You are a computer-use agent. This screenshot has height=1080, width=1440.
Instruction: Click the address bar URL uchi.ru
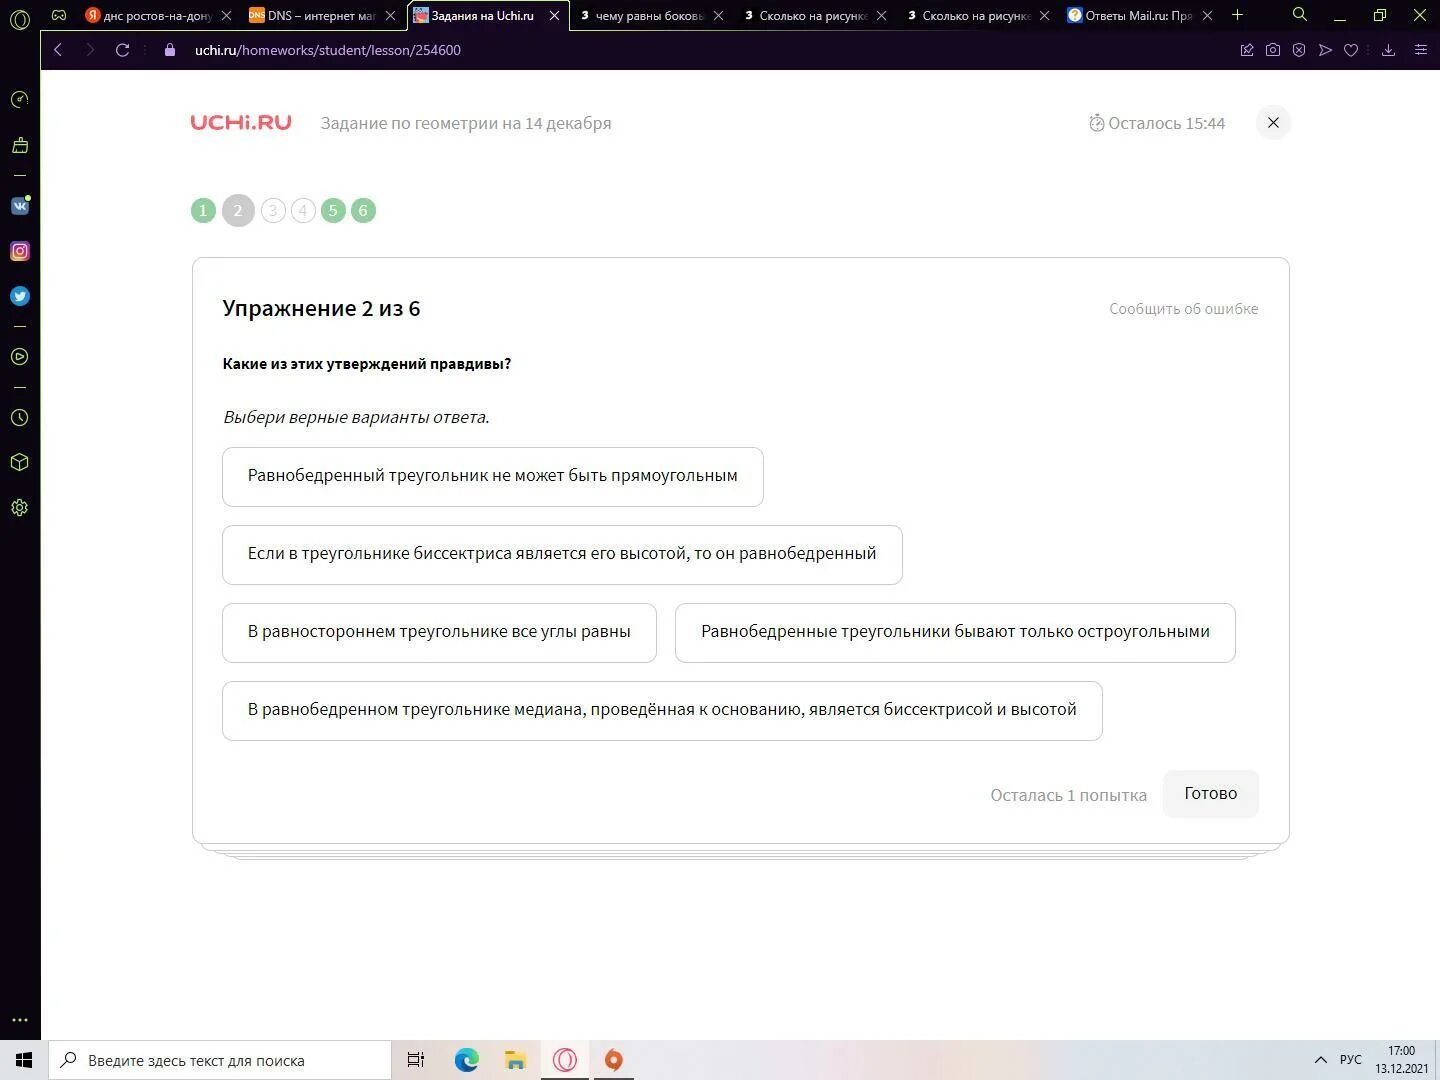tap(327, 50)
